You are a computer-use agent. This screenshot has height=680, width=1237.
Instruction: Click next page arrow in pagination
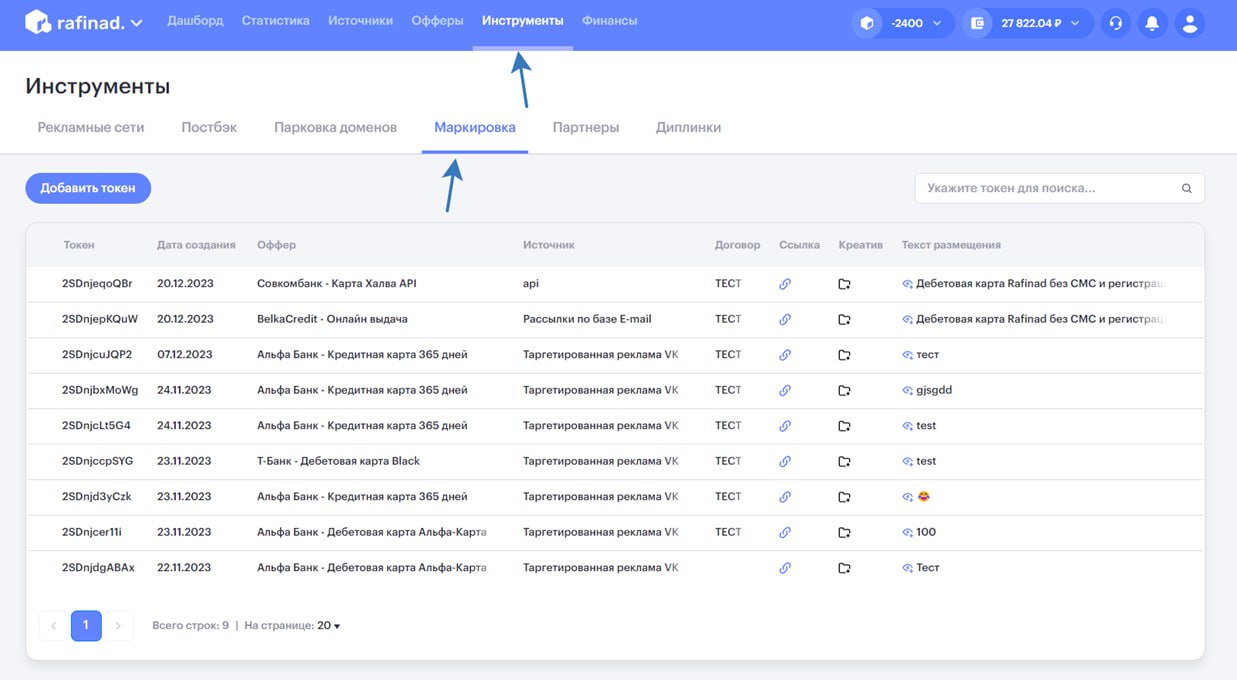pos(118,626)
